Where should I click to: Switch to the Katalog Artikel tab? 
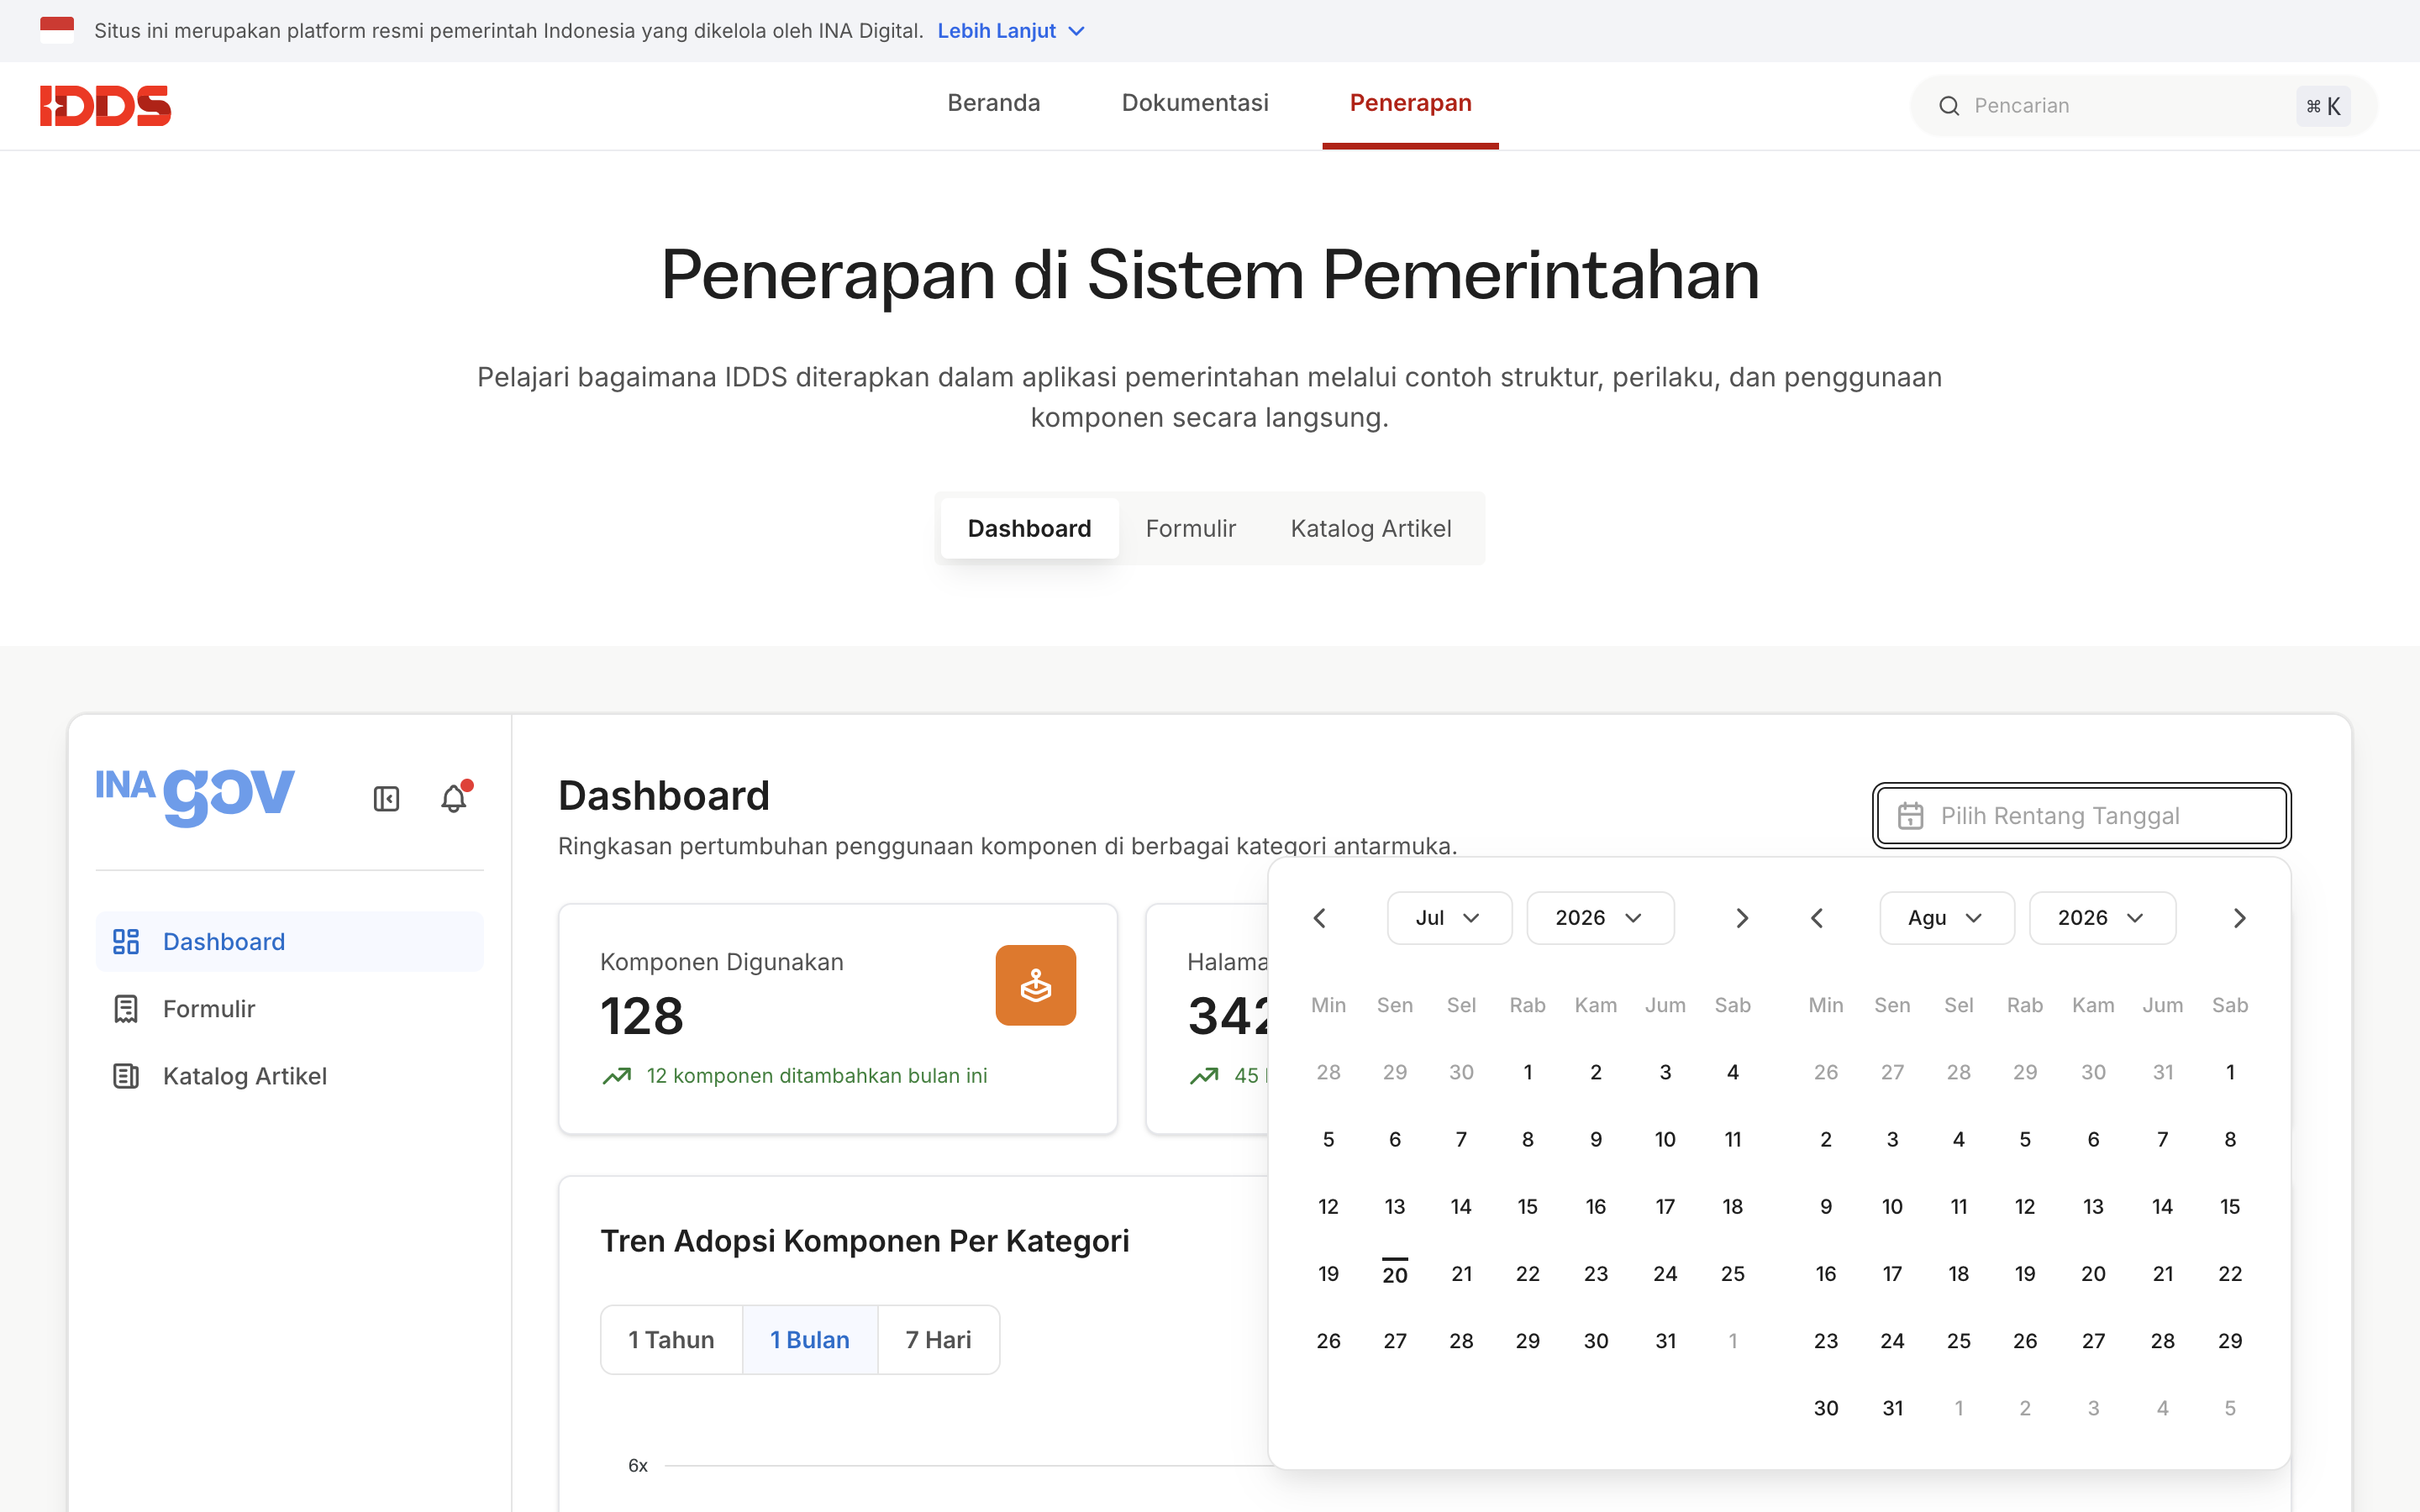(1370, 528)
